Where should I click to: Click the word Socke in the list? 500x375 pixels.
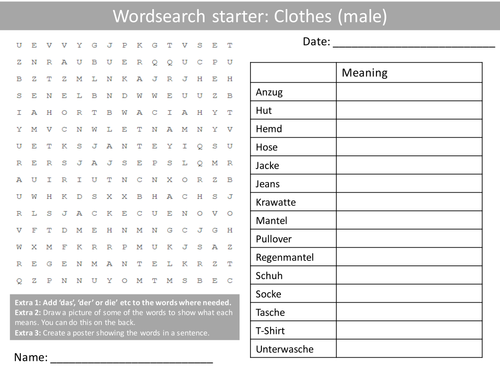click(x=268, y=294)
